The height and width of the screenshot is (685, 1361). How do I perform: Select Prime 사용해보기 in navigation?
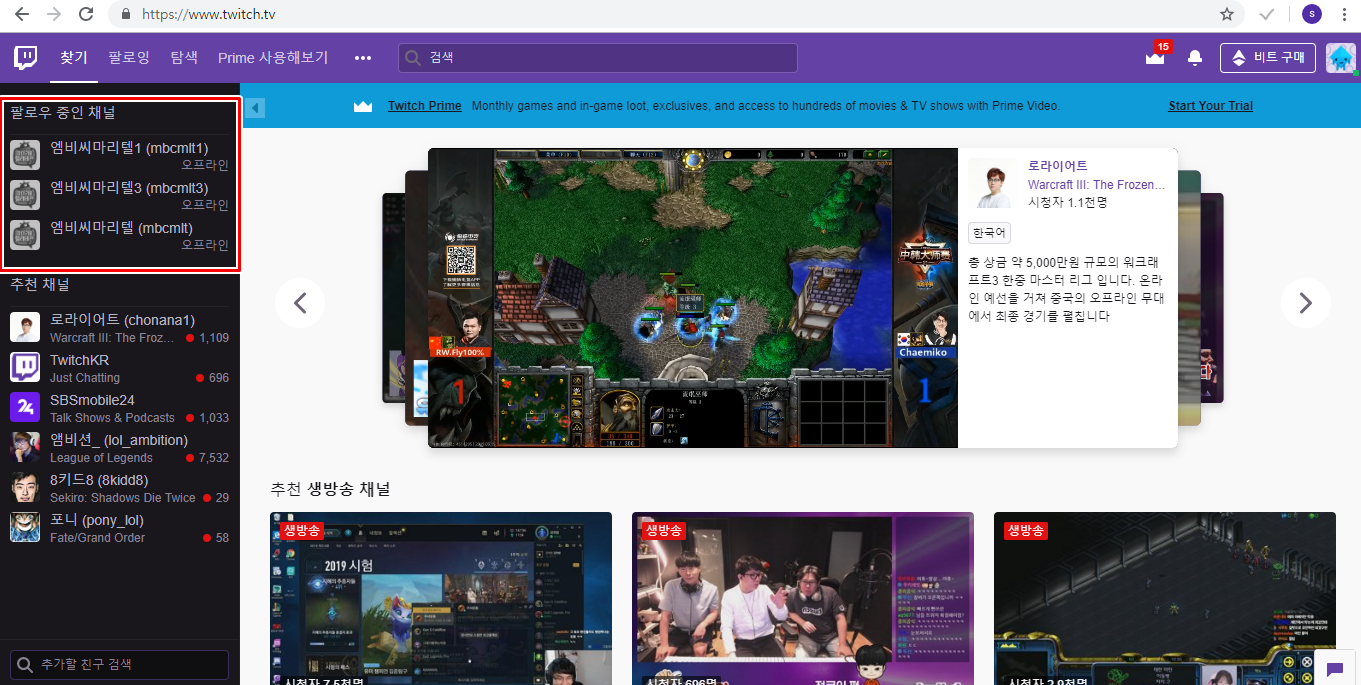[273, 58]
